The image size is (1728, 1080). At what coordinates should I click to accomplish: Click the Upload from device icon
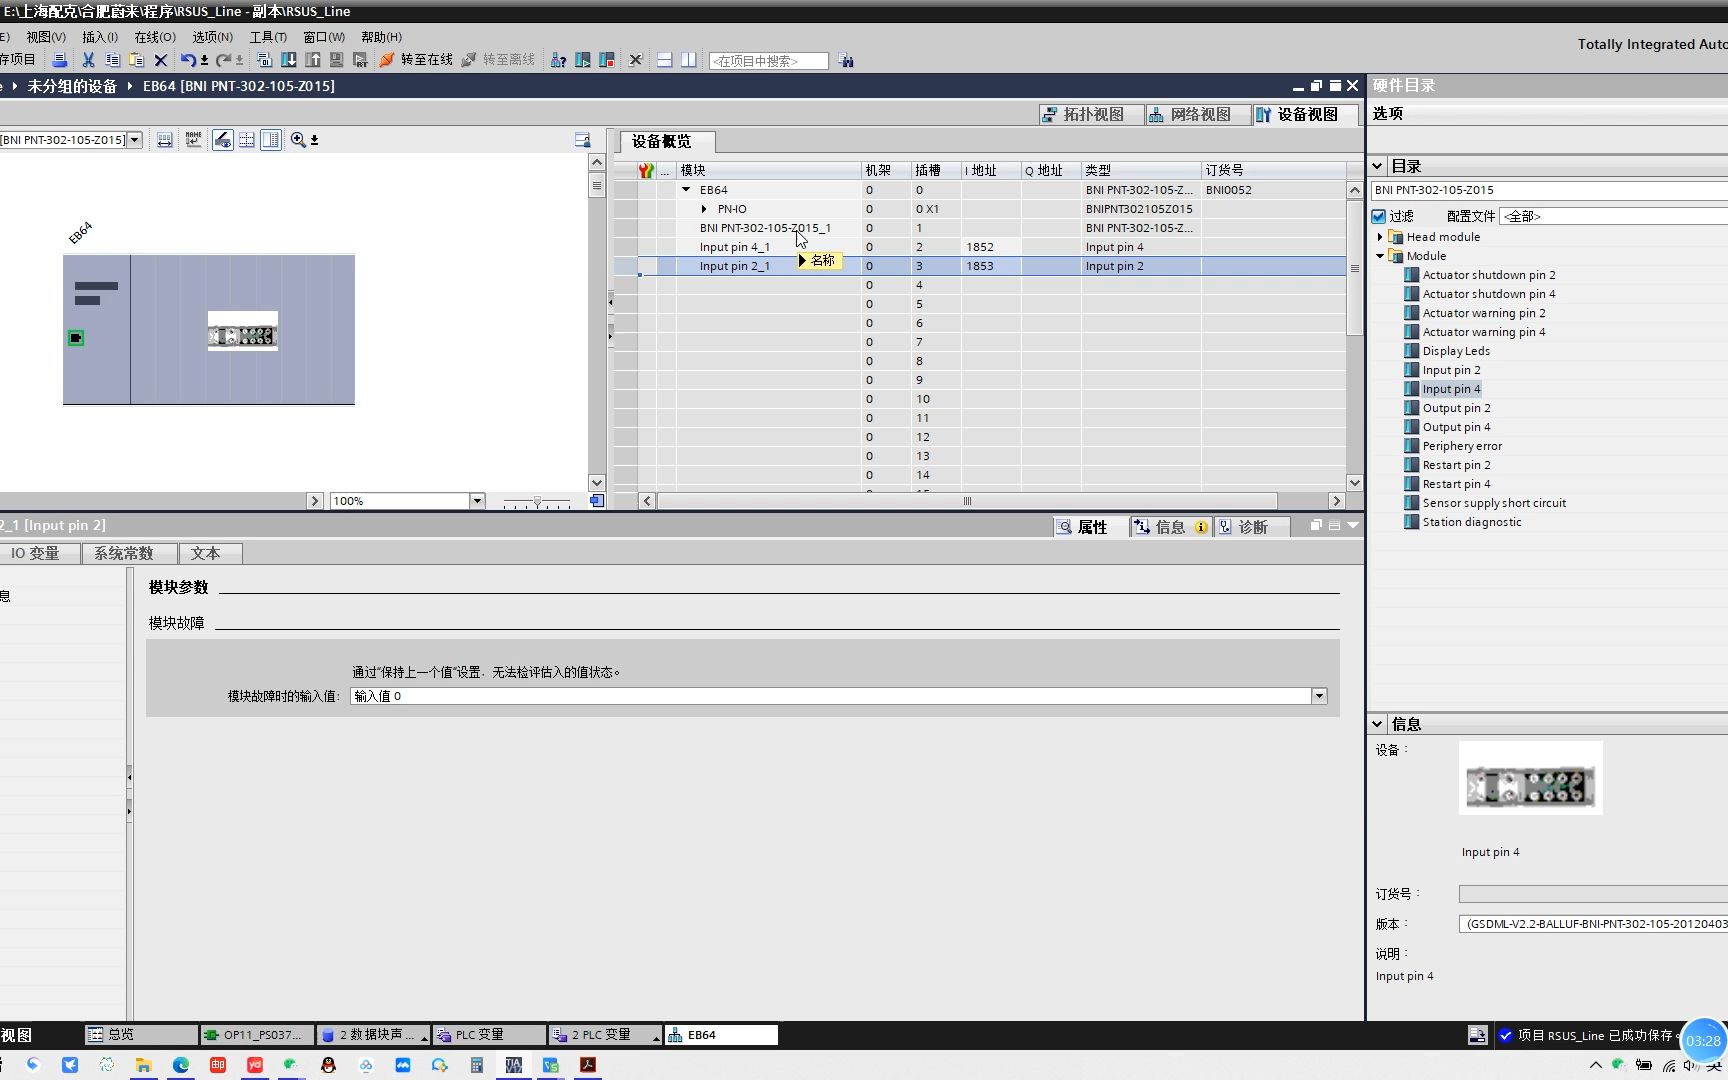(312, 60)
